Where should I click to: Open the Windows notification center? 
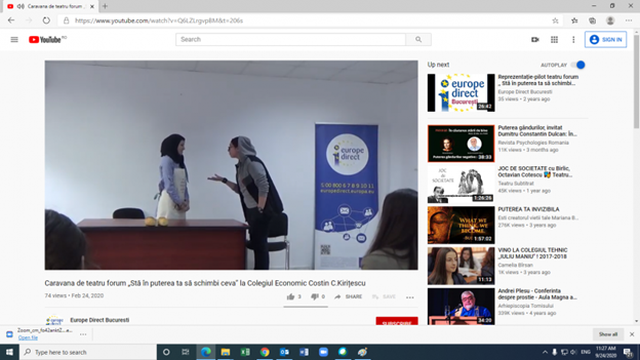(x=628, y=352)
